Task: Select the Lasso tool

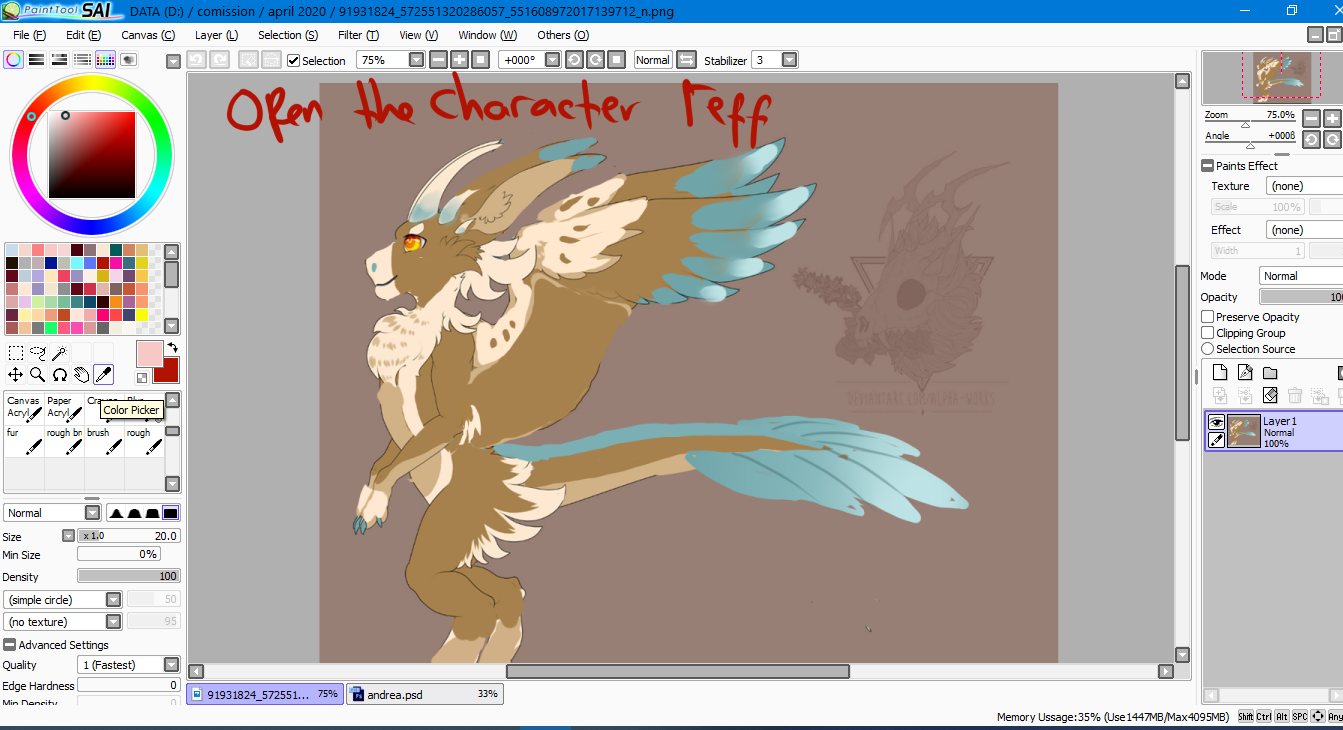Action: point(38,352)
